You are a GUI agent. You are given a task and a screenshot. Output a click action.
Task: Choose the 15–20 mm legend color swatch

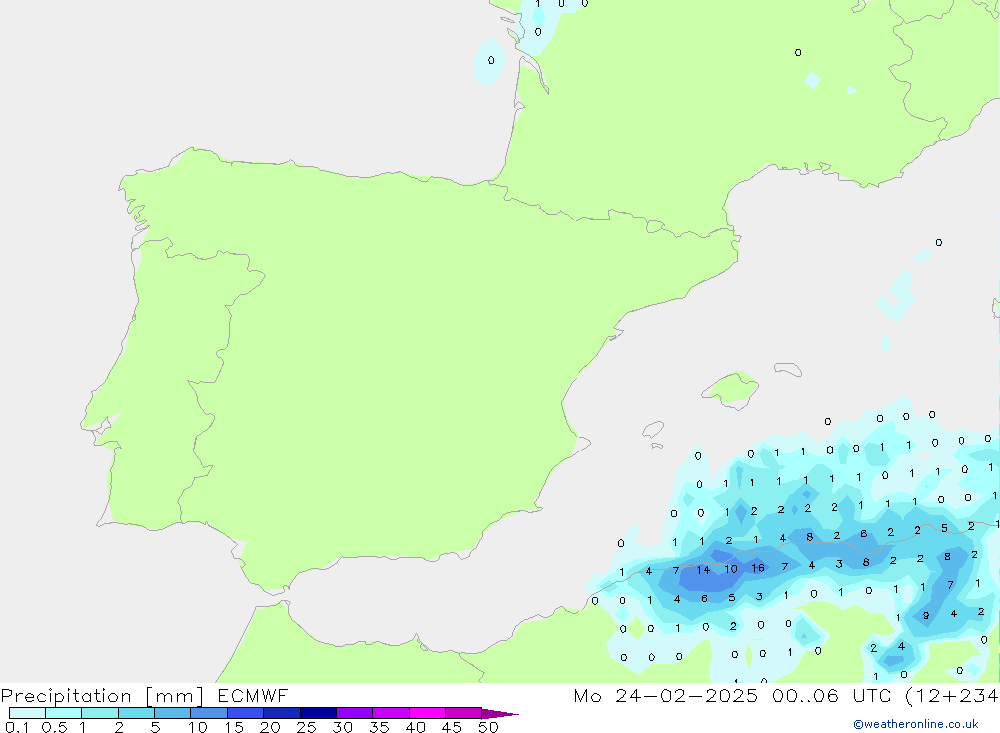[x=246, y=713]
